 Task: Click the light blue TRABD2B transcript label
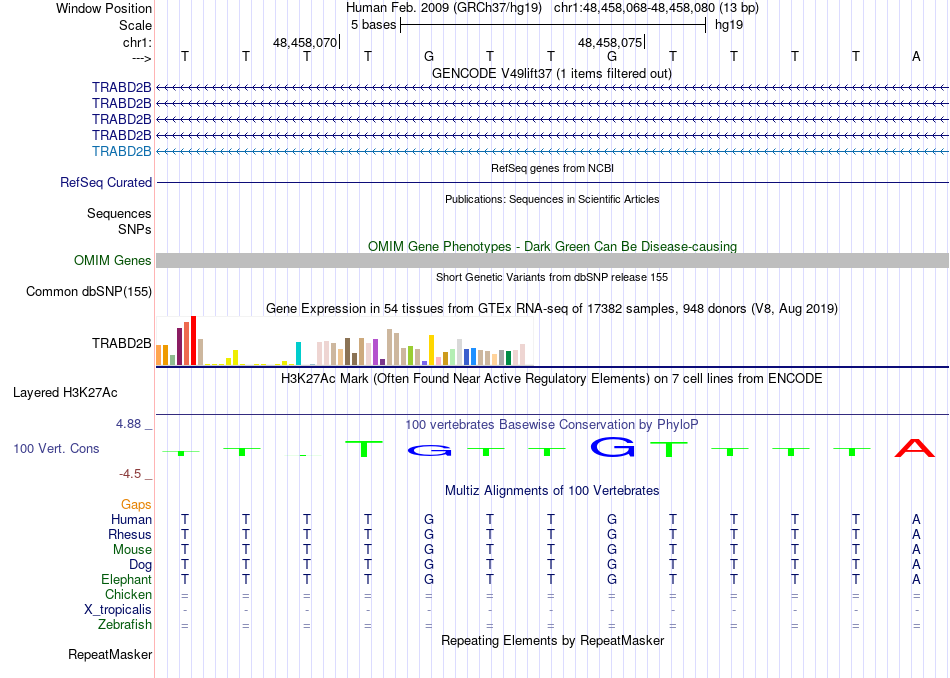[x=121, y=151]
